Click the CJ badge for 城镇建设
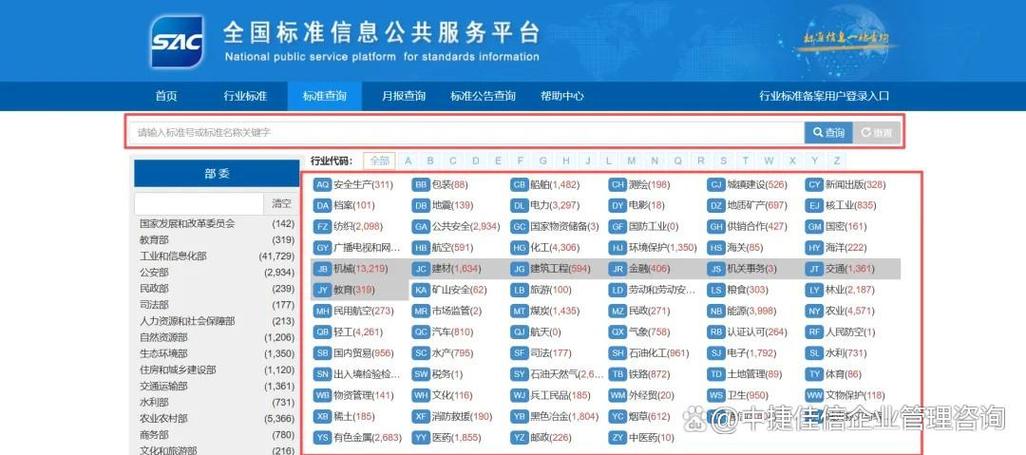Screen dimensions: 1026x455 (716, 185)
